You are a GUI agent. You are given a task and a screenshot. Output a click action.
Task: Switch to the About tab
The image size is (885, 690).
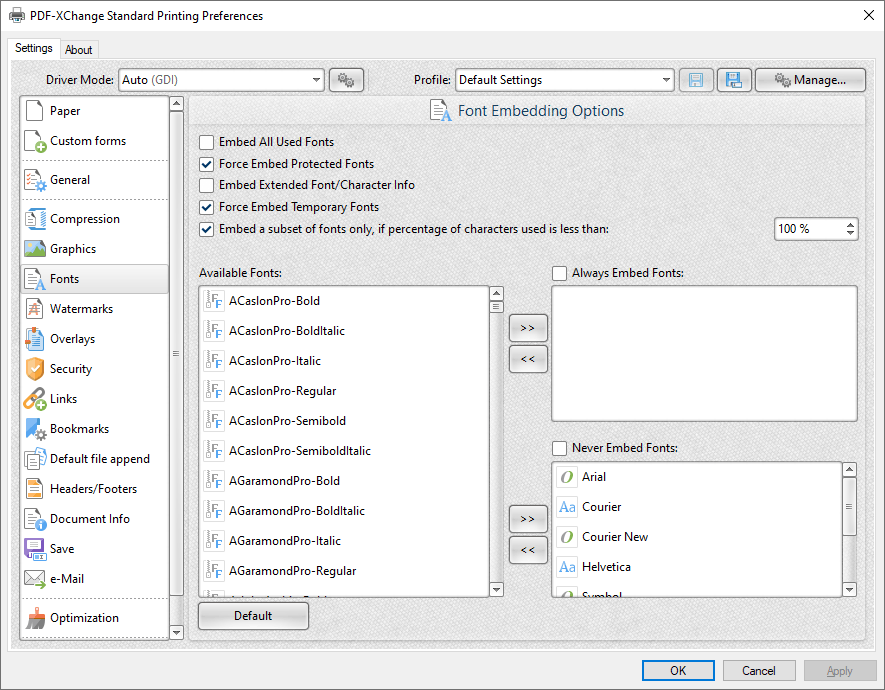point(79,48)
